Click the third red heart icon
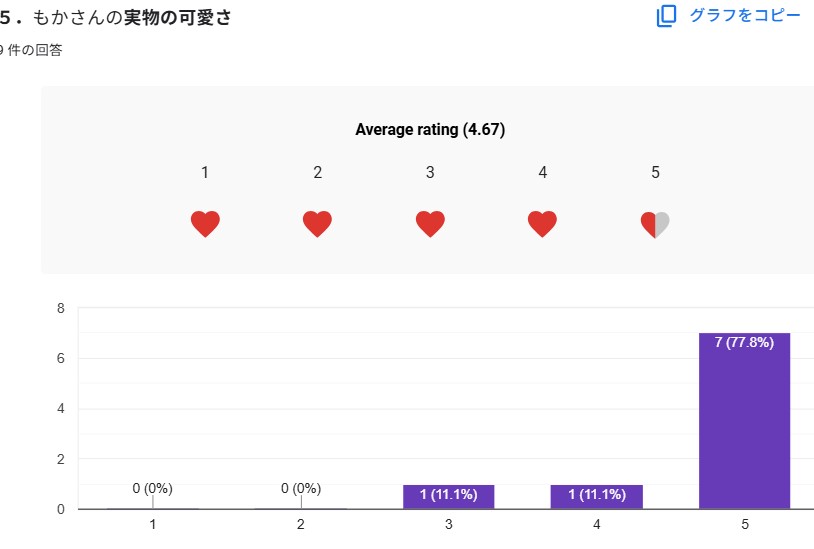 pyautogui.click(x=430, y=224)
